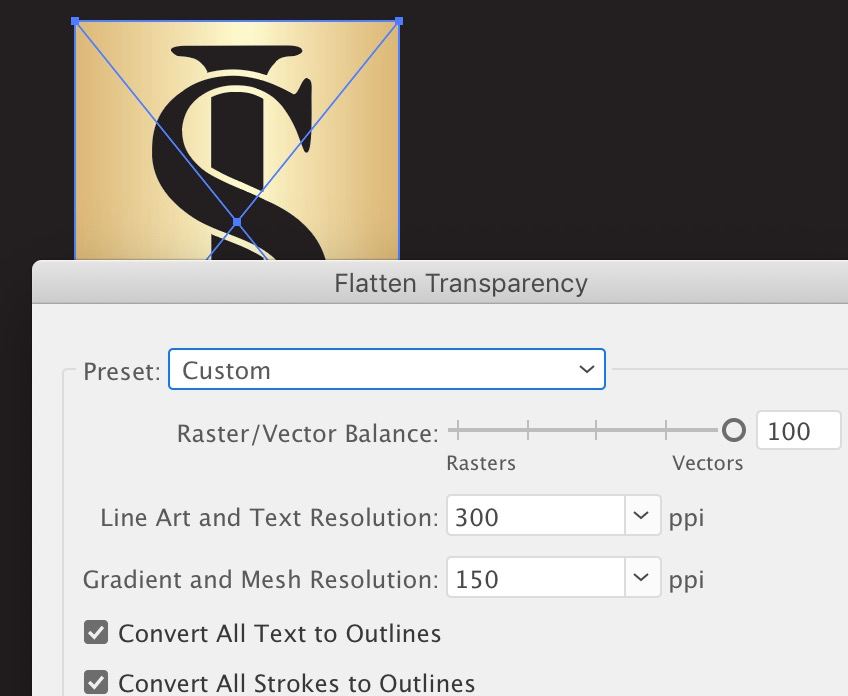Click the Flatten Transparency dialog title bar
This screenshot has width=848, height=696.
click(x=460, y=283)
